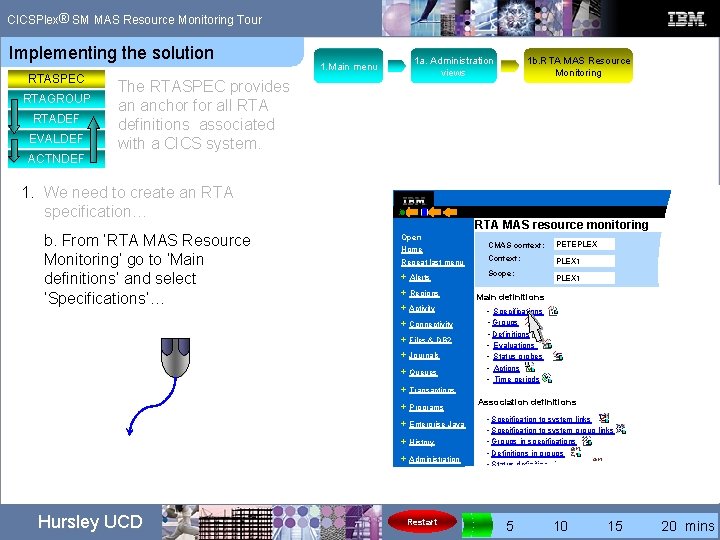
Task: Open Specification to system group links
Action: (x=552, y=430)
